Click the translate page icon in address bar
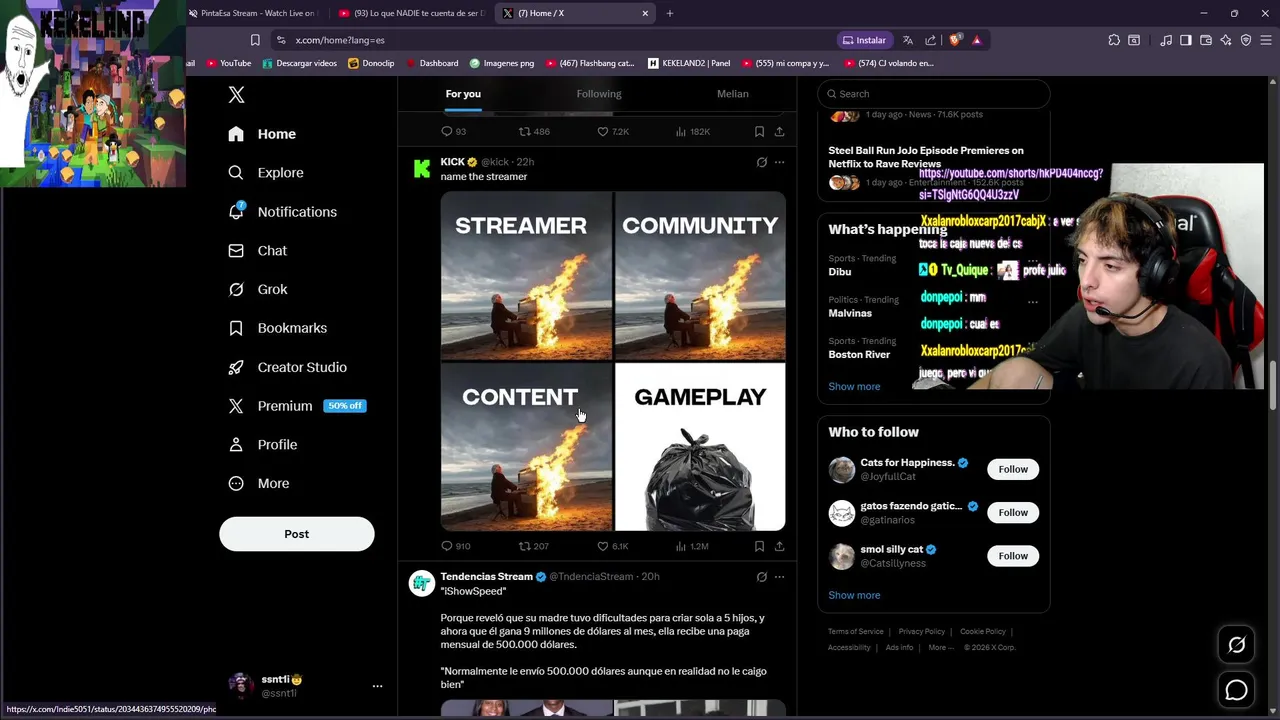 908,40
